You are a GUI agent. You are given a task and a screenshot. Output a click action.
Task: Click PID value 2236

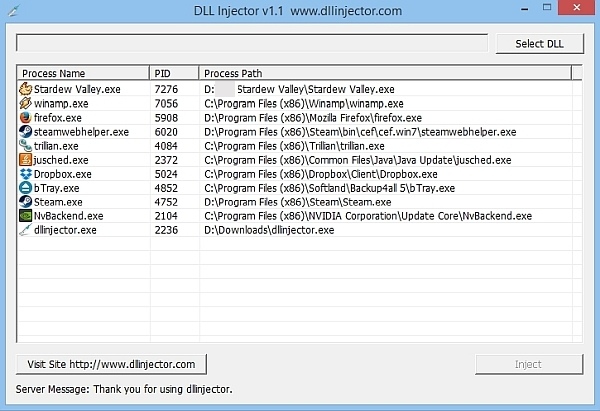pyautogui.click(x=166, y=230)
